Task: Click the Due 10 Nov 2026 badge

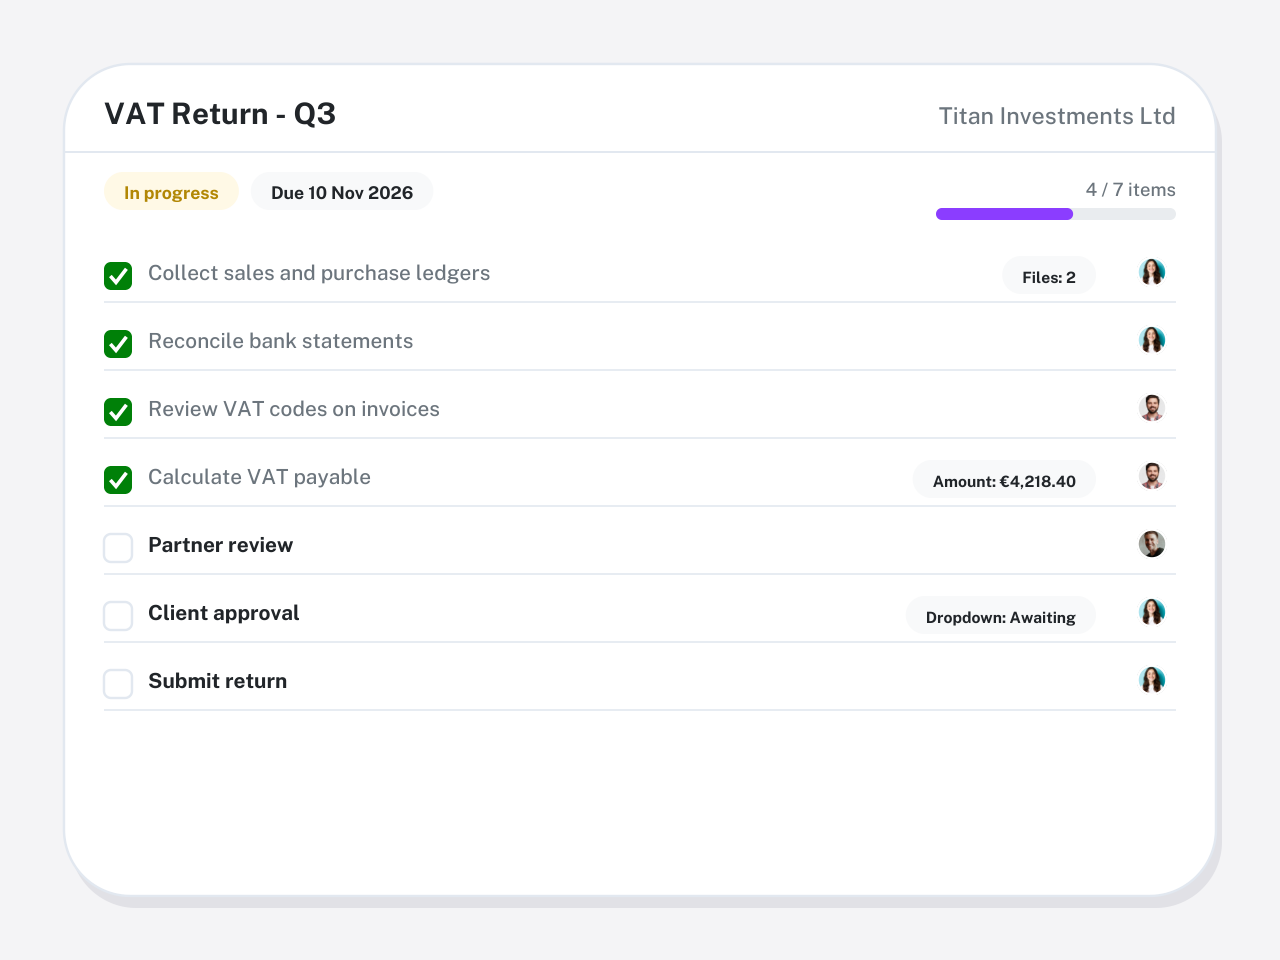Action: coord(342,192)
